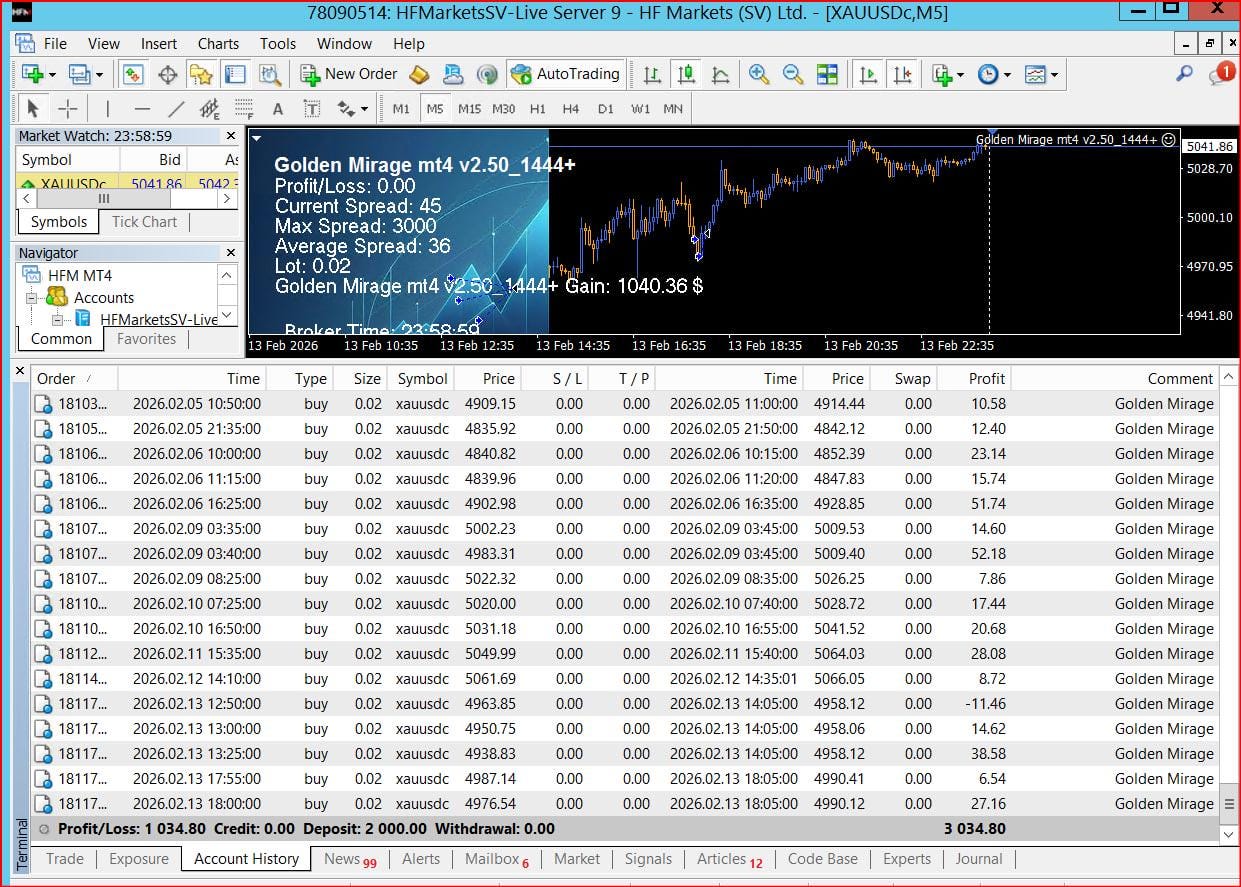Image resolution: width=1241 pixels, height=887 pixels.
Task: Switch timeframe to M1
Action: [401, 109]
